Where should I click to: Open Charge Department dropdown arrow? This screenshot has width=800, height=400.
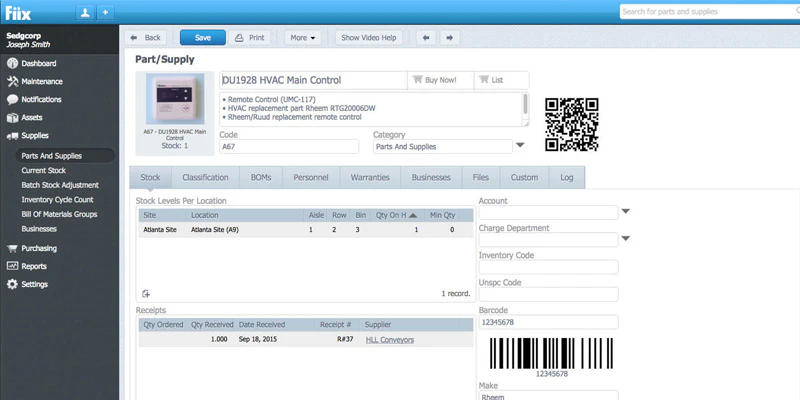click(x=626, y=238)
